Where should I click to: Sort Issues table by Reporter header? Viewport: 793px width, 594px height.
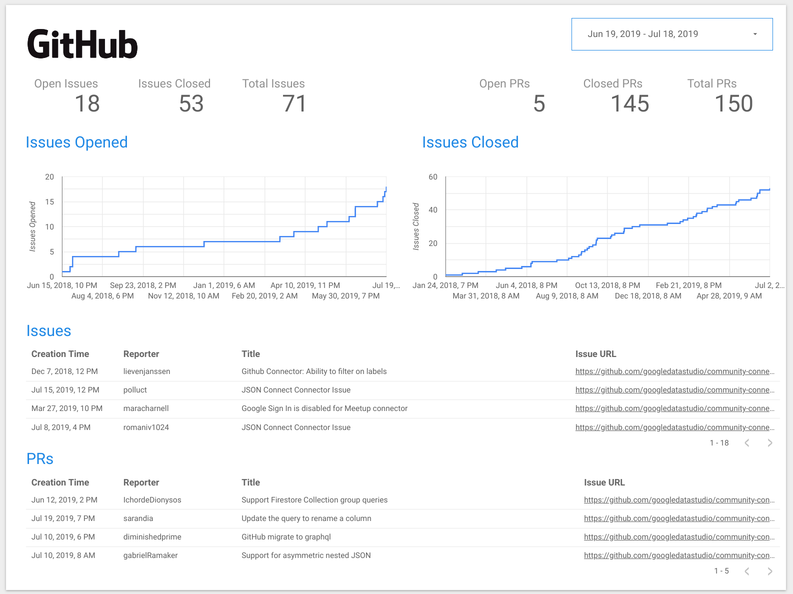pos(141,354)
